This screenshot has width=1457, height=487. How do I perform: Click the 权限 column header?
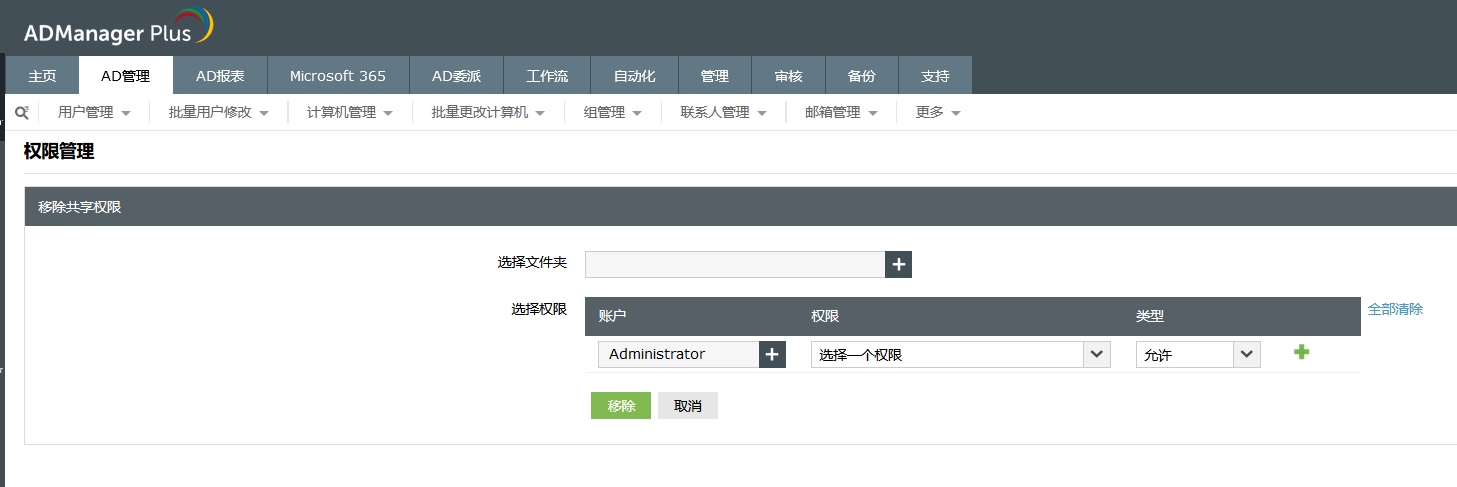825,316
